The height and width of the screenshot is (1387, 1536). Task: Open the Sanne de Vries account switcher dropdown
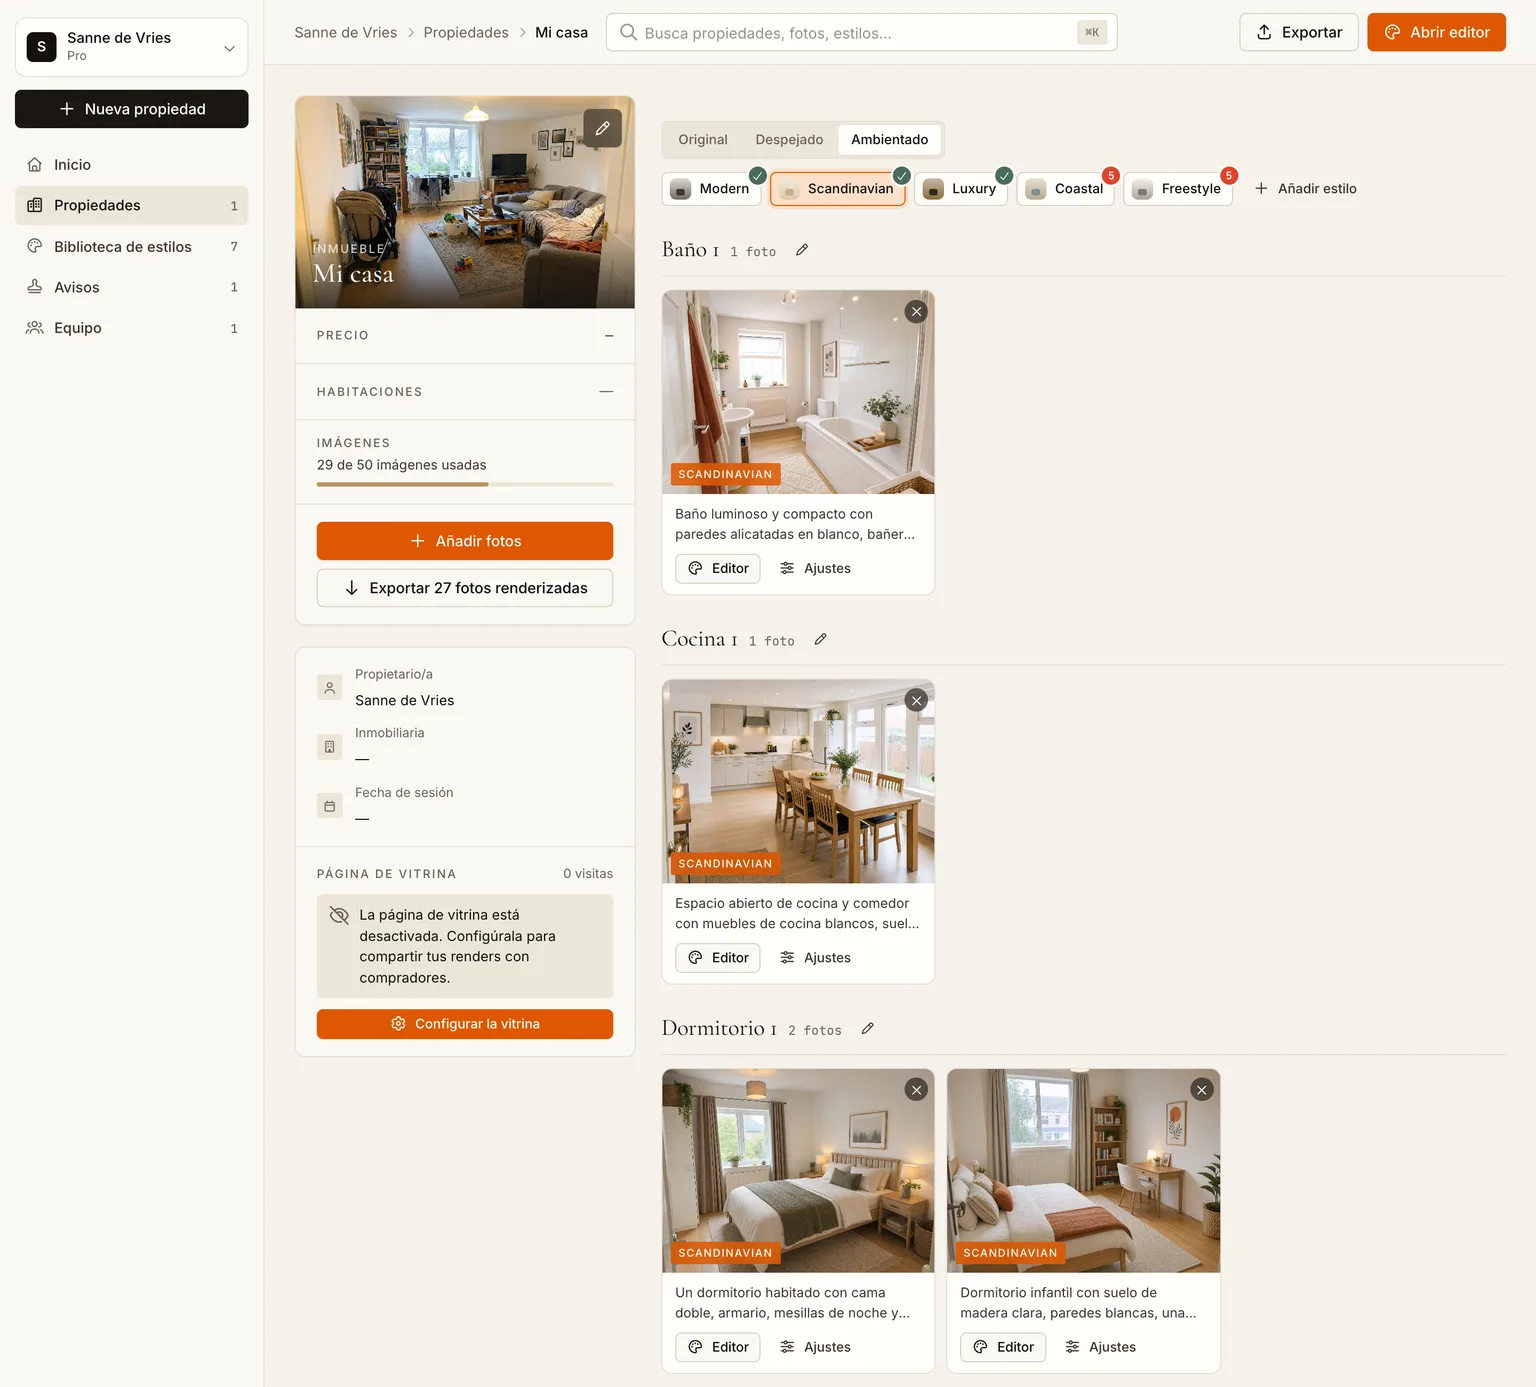(131, 47)
